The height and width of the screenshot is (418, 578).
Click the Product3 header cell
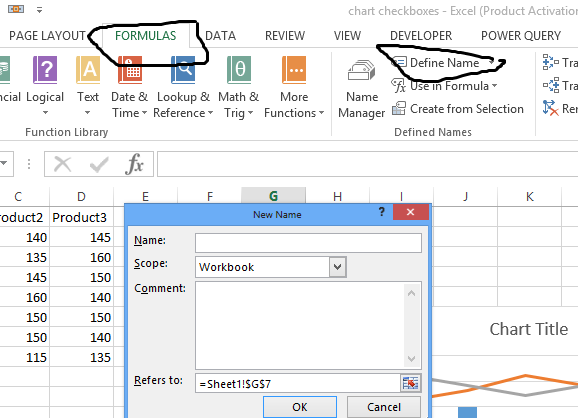click(81, 217)
